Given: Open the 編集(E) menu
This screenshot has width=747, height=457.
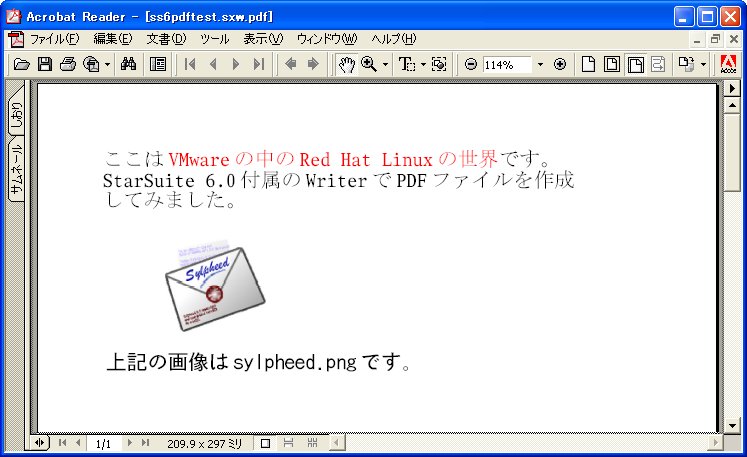Looking at the screenshot, I should click(x=112, y=39).
